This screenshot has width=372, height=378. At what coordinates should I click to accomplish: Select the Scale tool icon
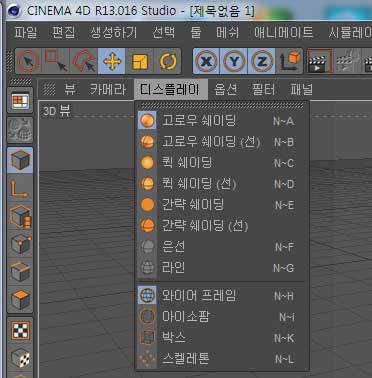point(140,61)
